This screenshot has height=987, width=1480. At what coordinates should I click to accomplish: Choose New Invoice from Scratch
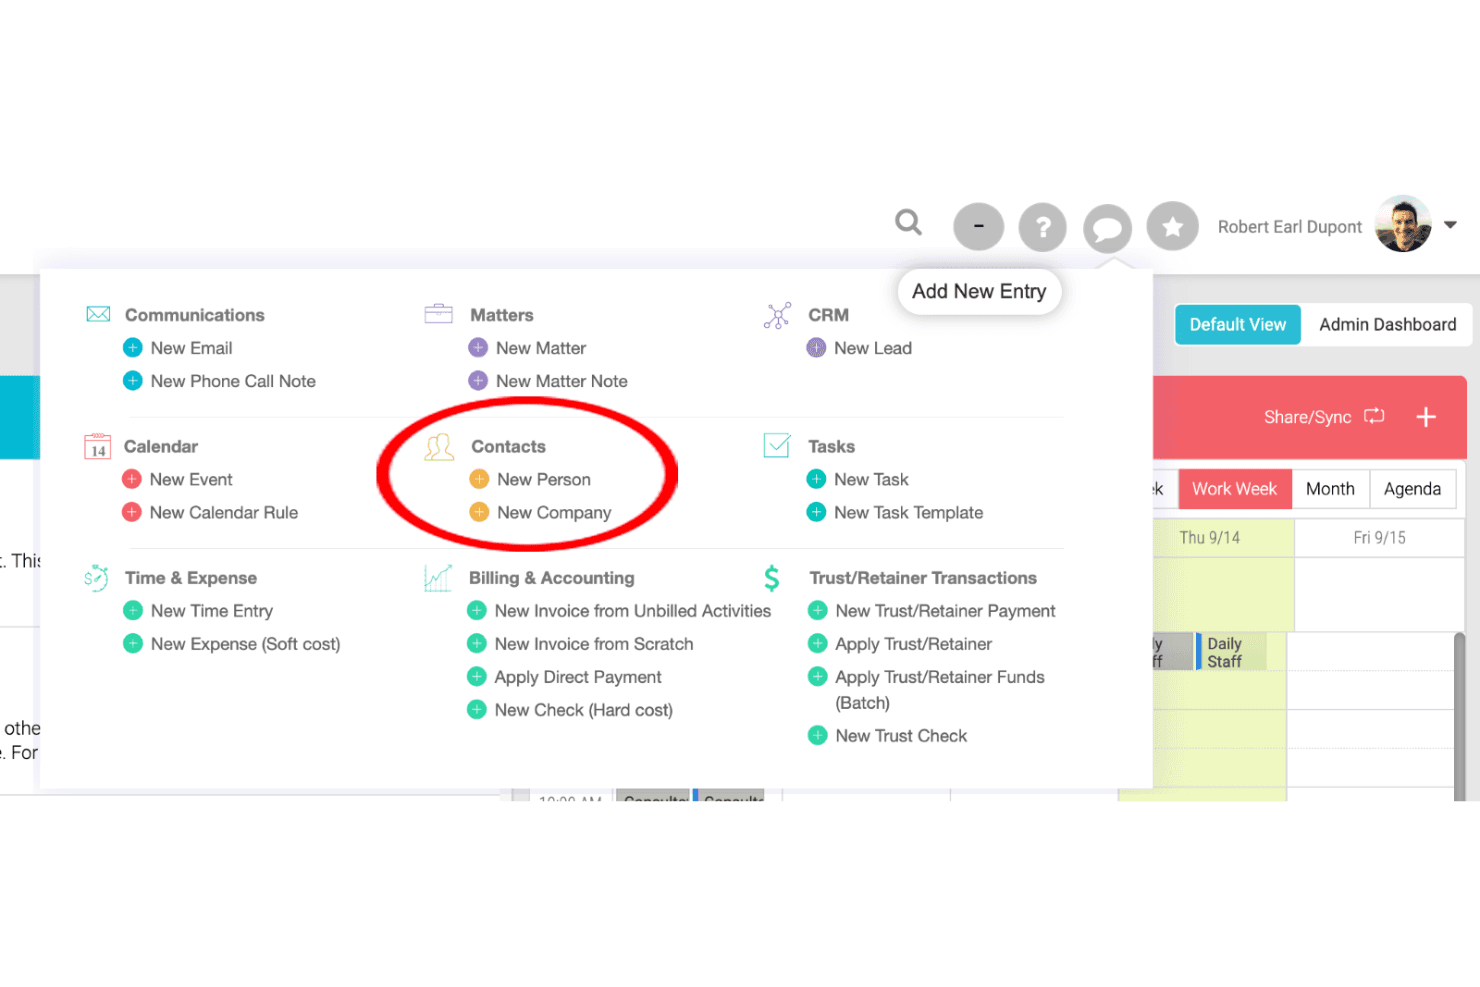click(x=593, y=644)
